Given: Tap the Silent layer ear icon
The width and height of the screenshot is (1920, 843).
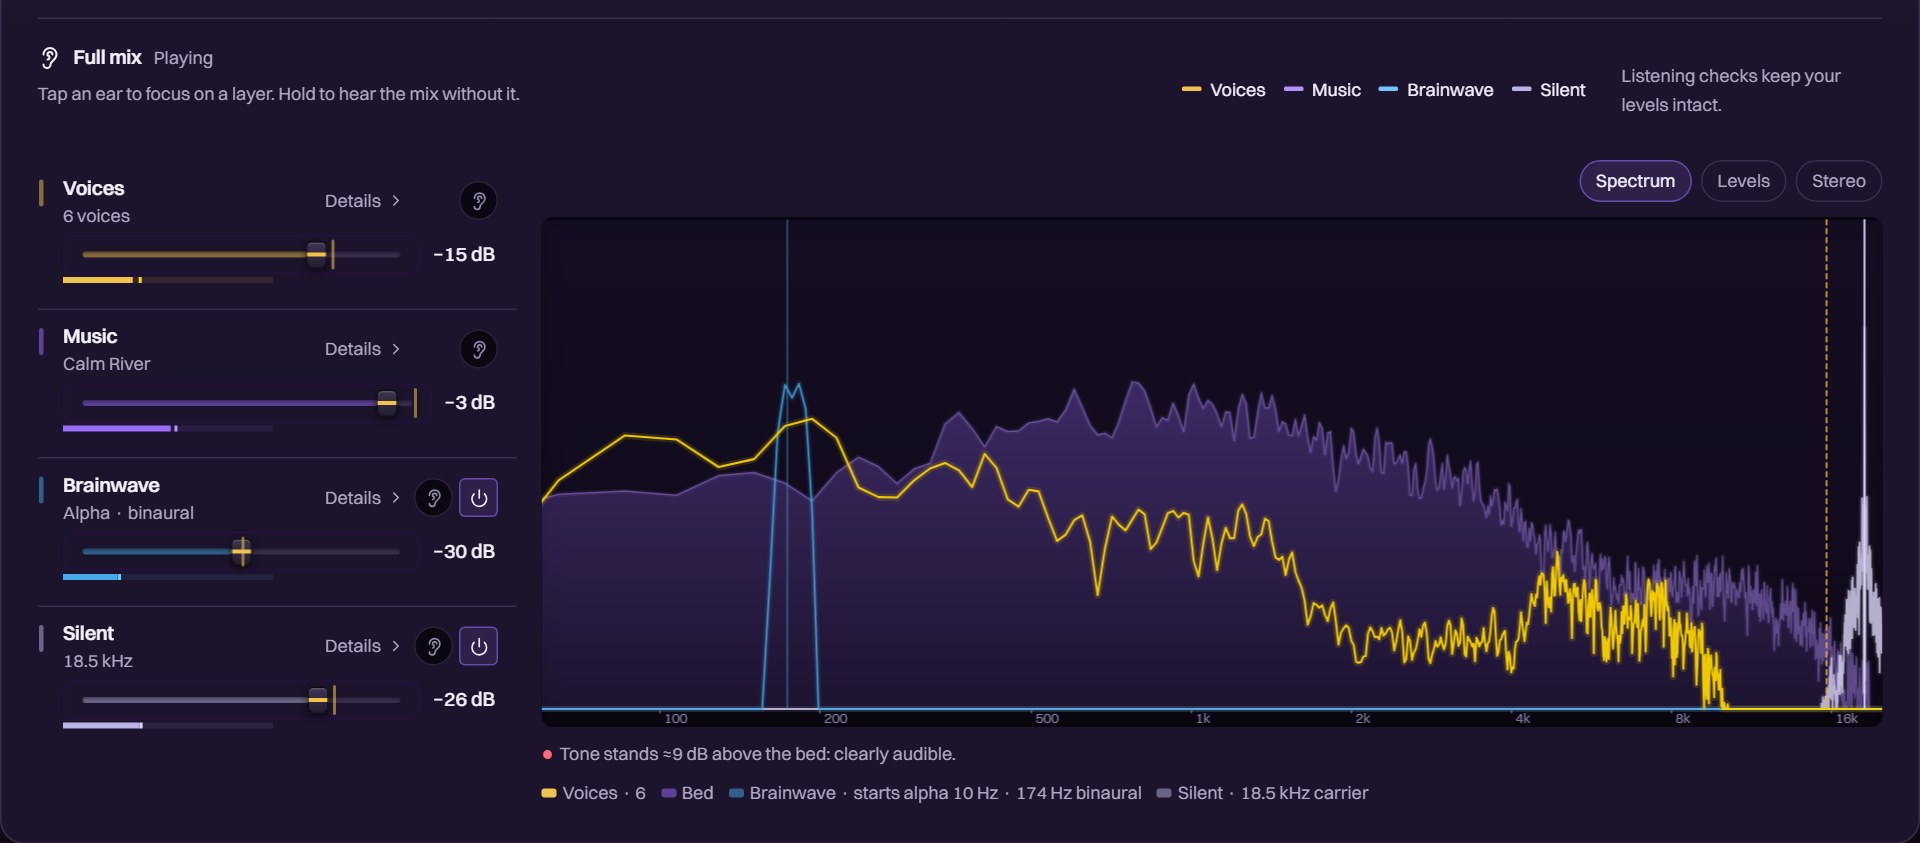Looking at the screenshot, I should 433,646.
